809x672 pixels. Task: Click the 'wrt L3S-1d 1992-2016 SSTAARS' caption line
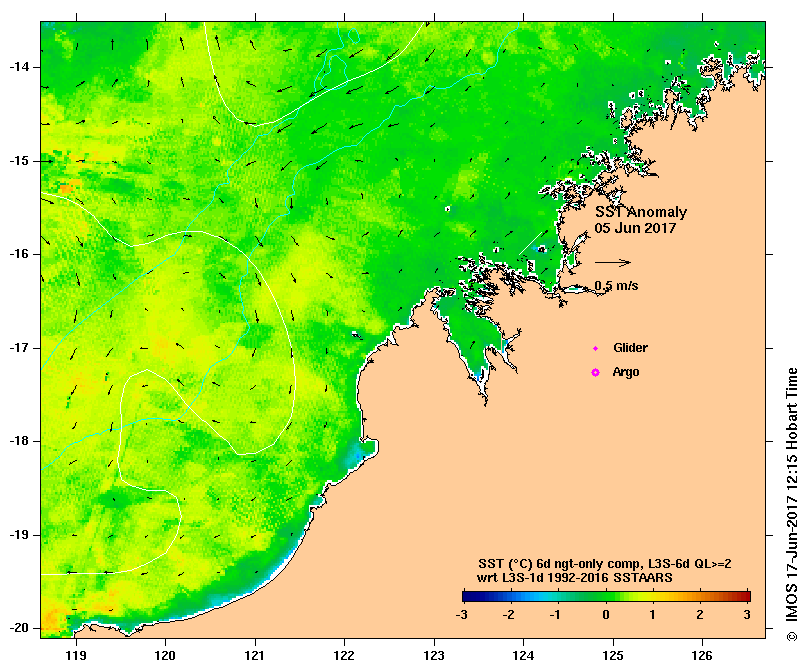tap(575, 578)
